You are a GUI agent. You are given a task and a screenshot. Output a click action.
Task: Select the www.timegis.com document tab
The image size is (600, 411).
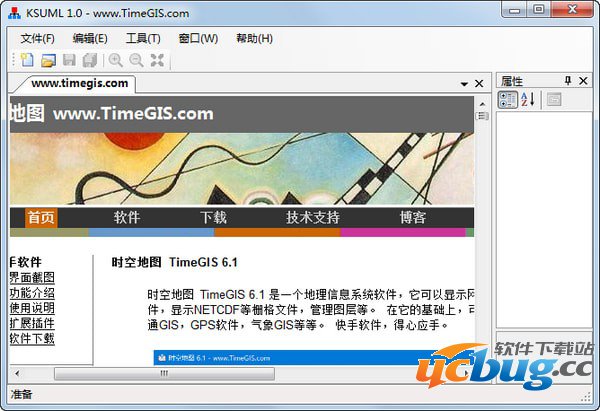tap(79, 83)
